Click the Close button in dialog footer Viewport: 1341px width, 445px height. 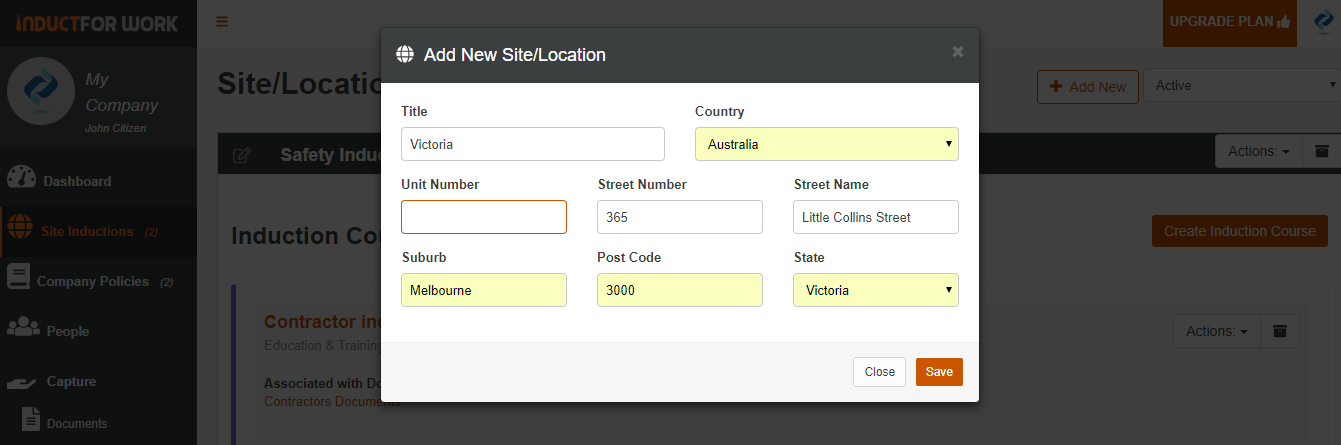[880, 372]
